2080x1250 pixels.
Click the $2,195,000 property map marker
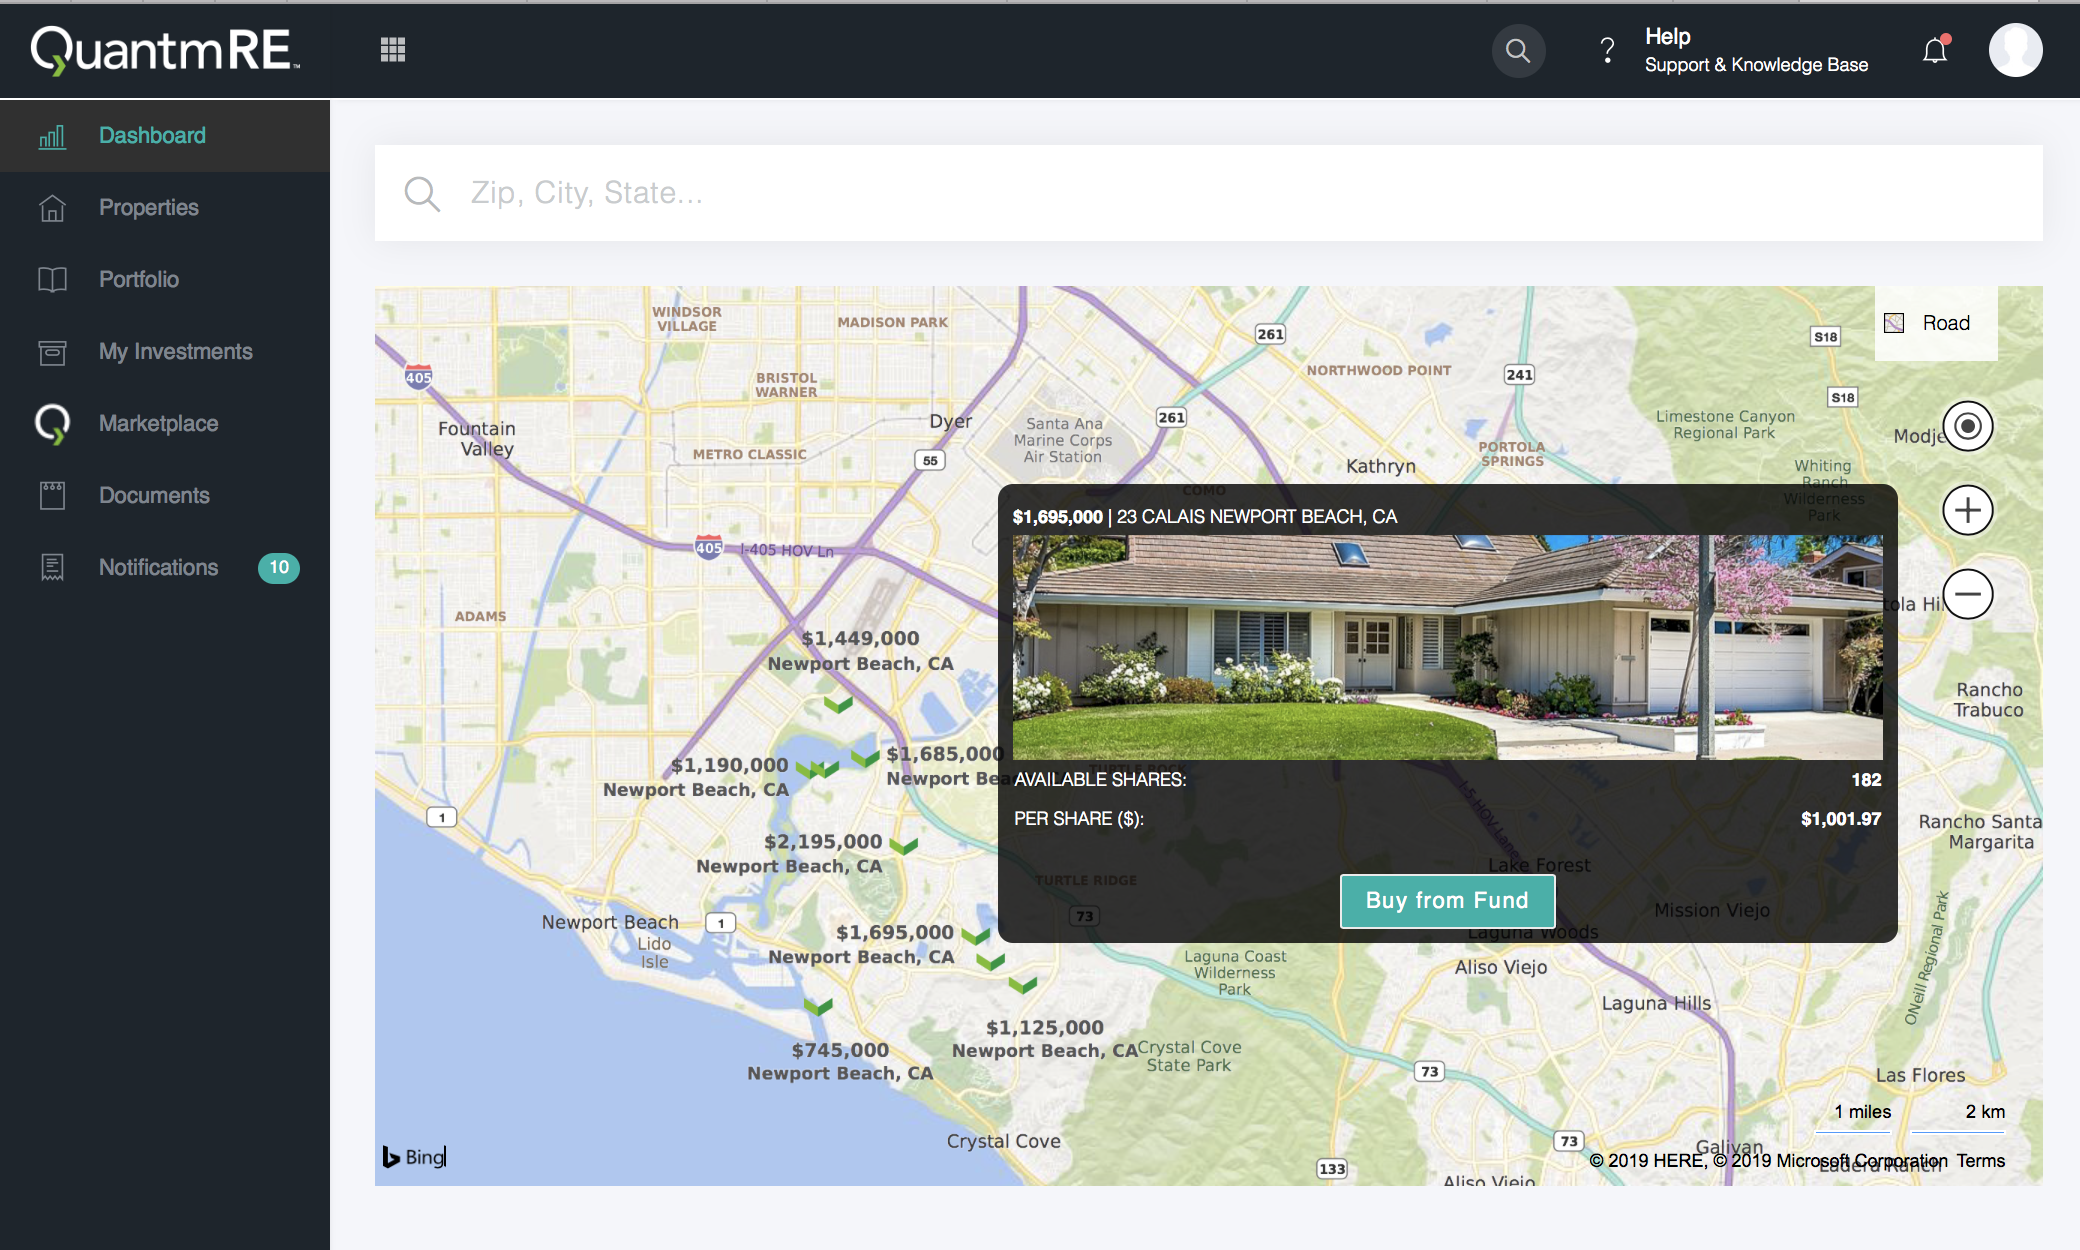pyautogui.click(x=903, y=846)
